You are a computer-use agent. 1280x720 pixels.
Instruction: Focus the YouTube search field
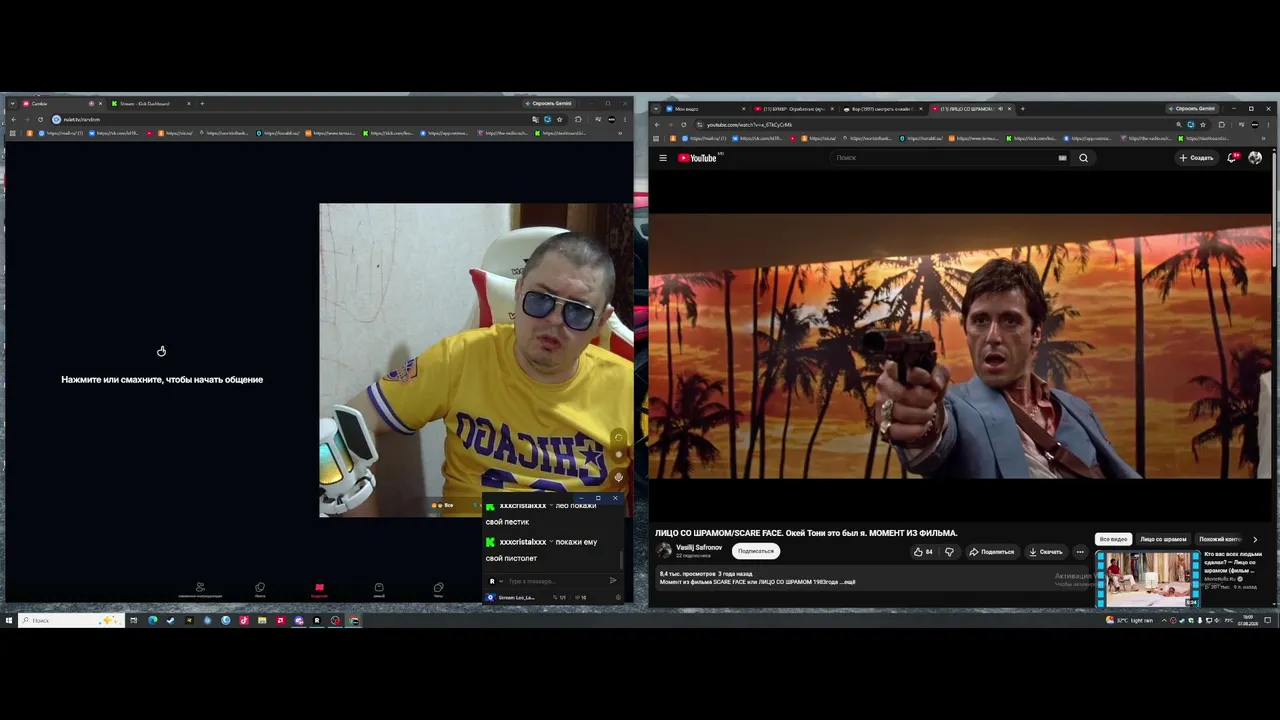[x=945, y=158]
